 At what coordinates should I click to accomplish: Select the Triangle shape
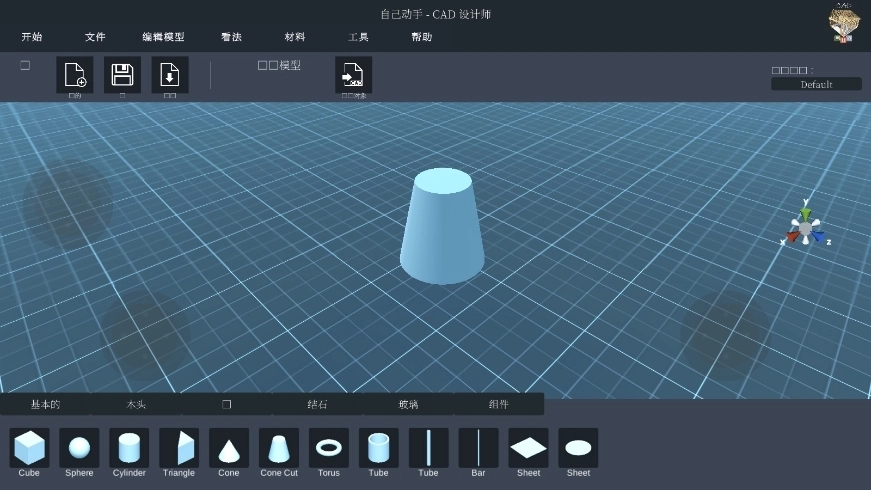click(x=179, y=448)
